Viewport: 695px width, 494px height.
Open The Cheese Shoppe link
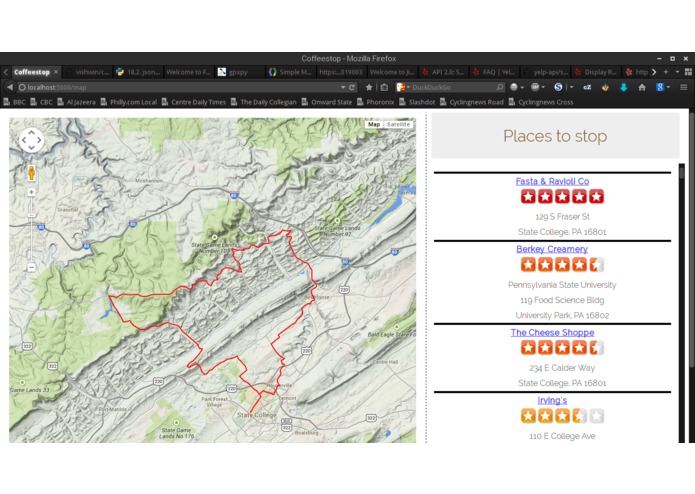552,332
